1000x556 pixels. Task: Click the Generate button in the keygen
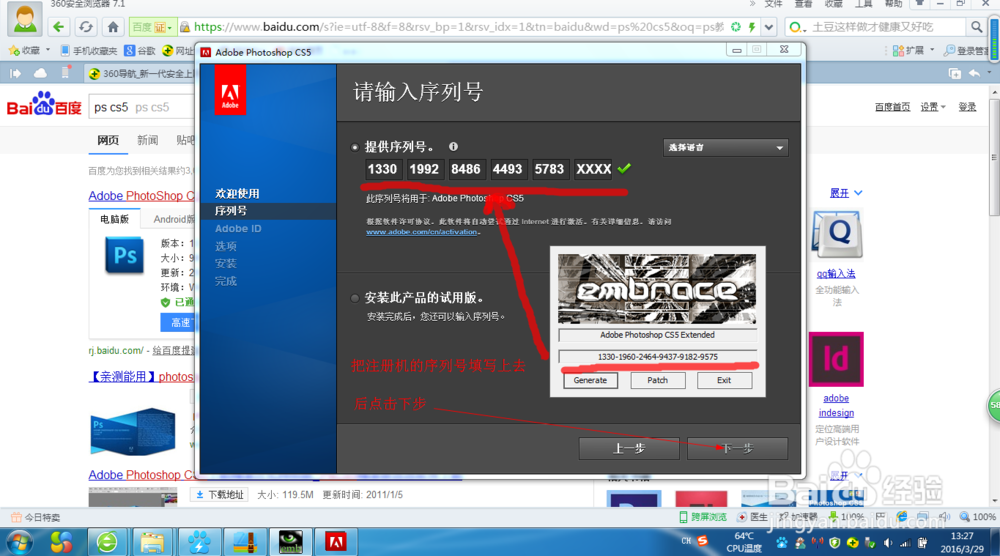590,380
